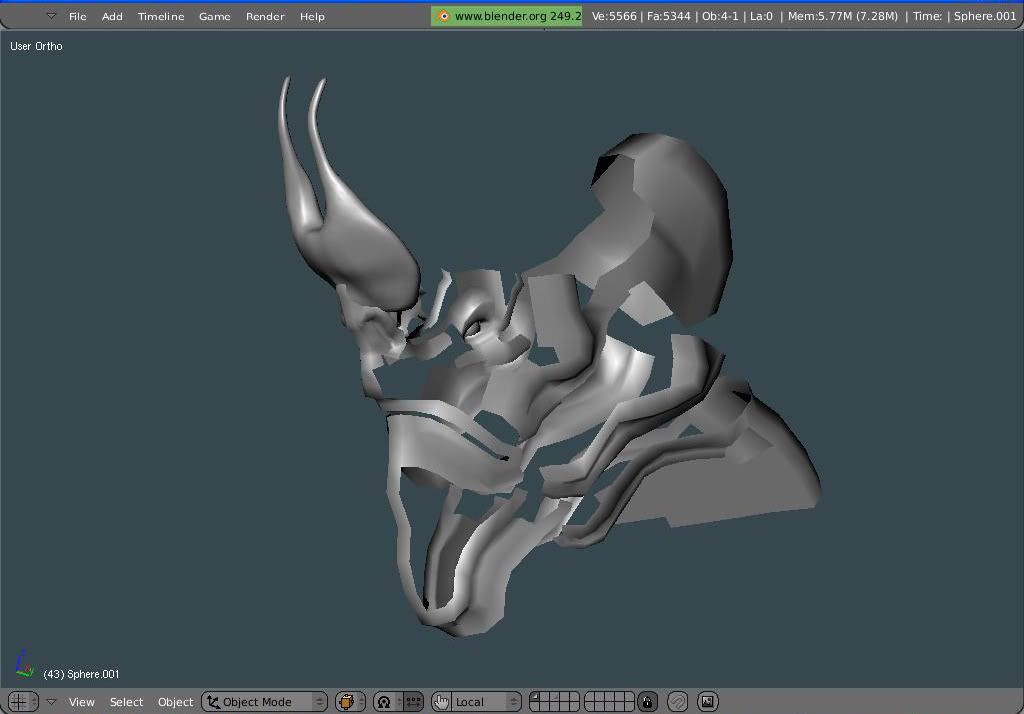Click the move object centers only button
The height and width of the screenshot is (714, 1024).
[x=412, y=702]
